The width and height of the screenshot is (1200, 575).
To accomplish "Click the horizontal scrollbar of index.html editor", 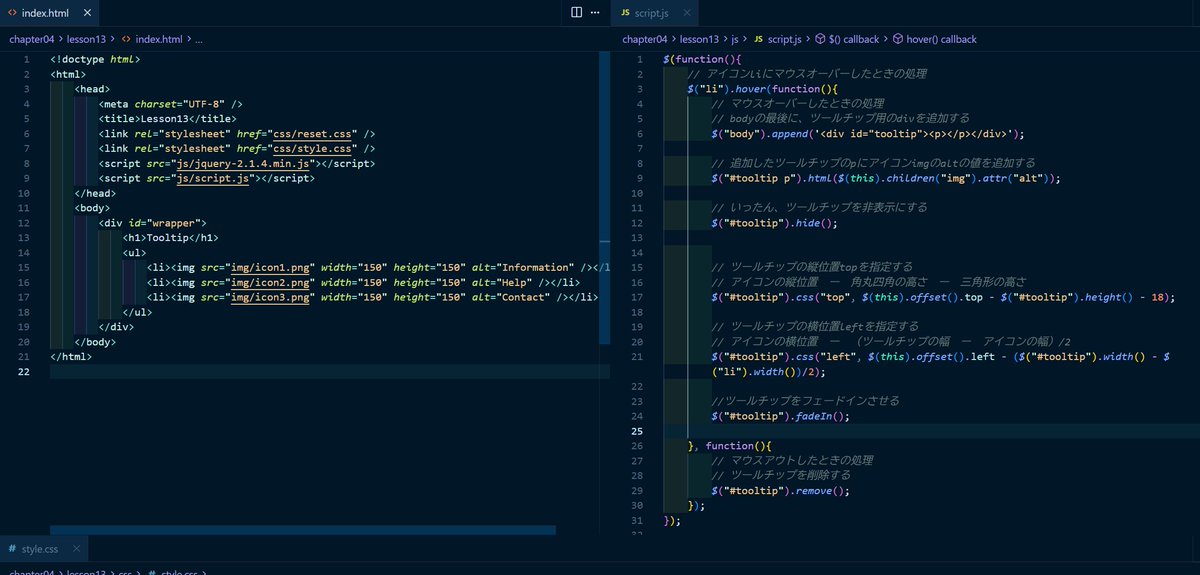I will point(302,531).
